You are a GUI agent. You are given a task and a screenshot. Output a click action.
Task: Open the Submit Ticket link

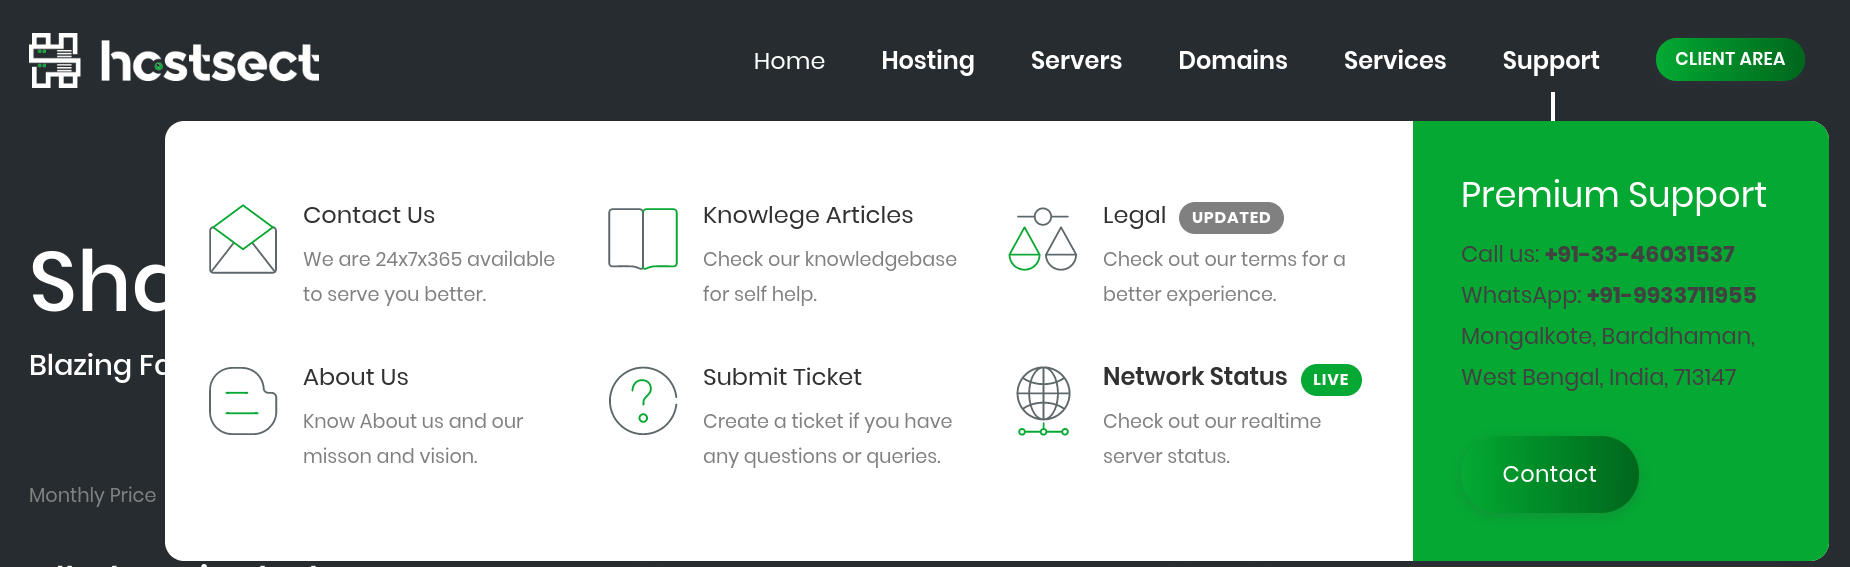(x=782, y=377)
